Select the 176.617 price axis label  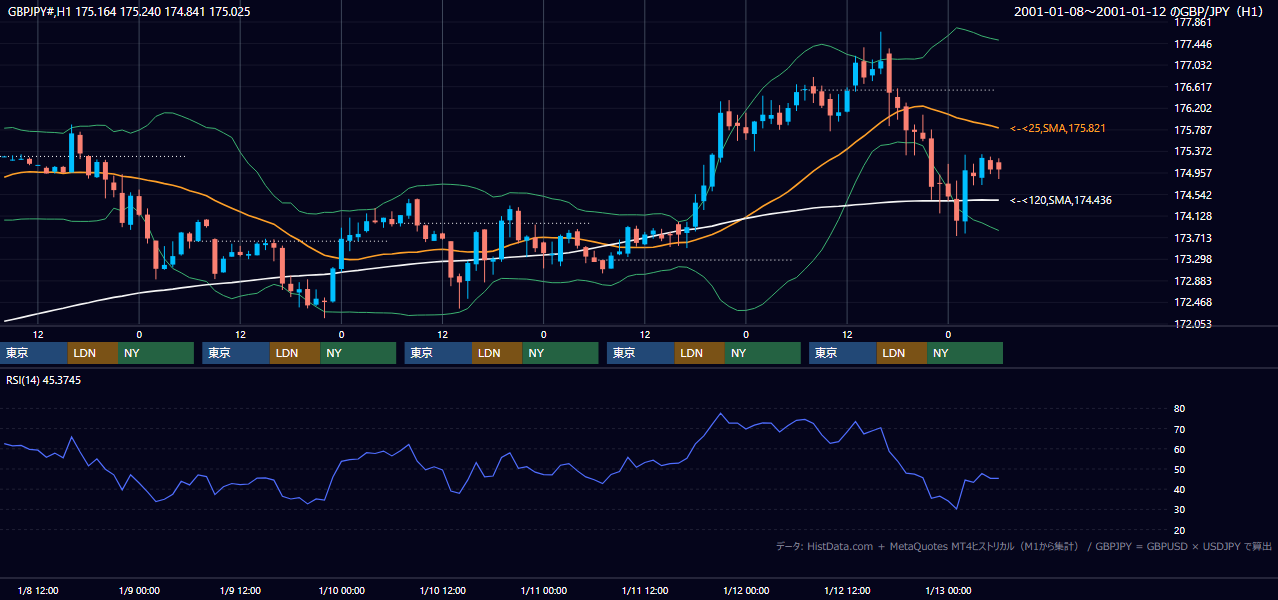pyautogui.click(x=1192, y=87)
